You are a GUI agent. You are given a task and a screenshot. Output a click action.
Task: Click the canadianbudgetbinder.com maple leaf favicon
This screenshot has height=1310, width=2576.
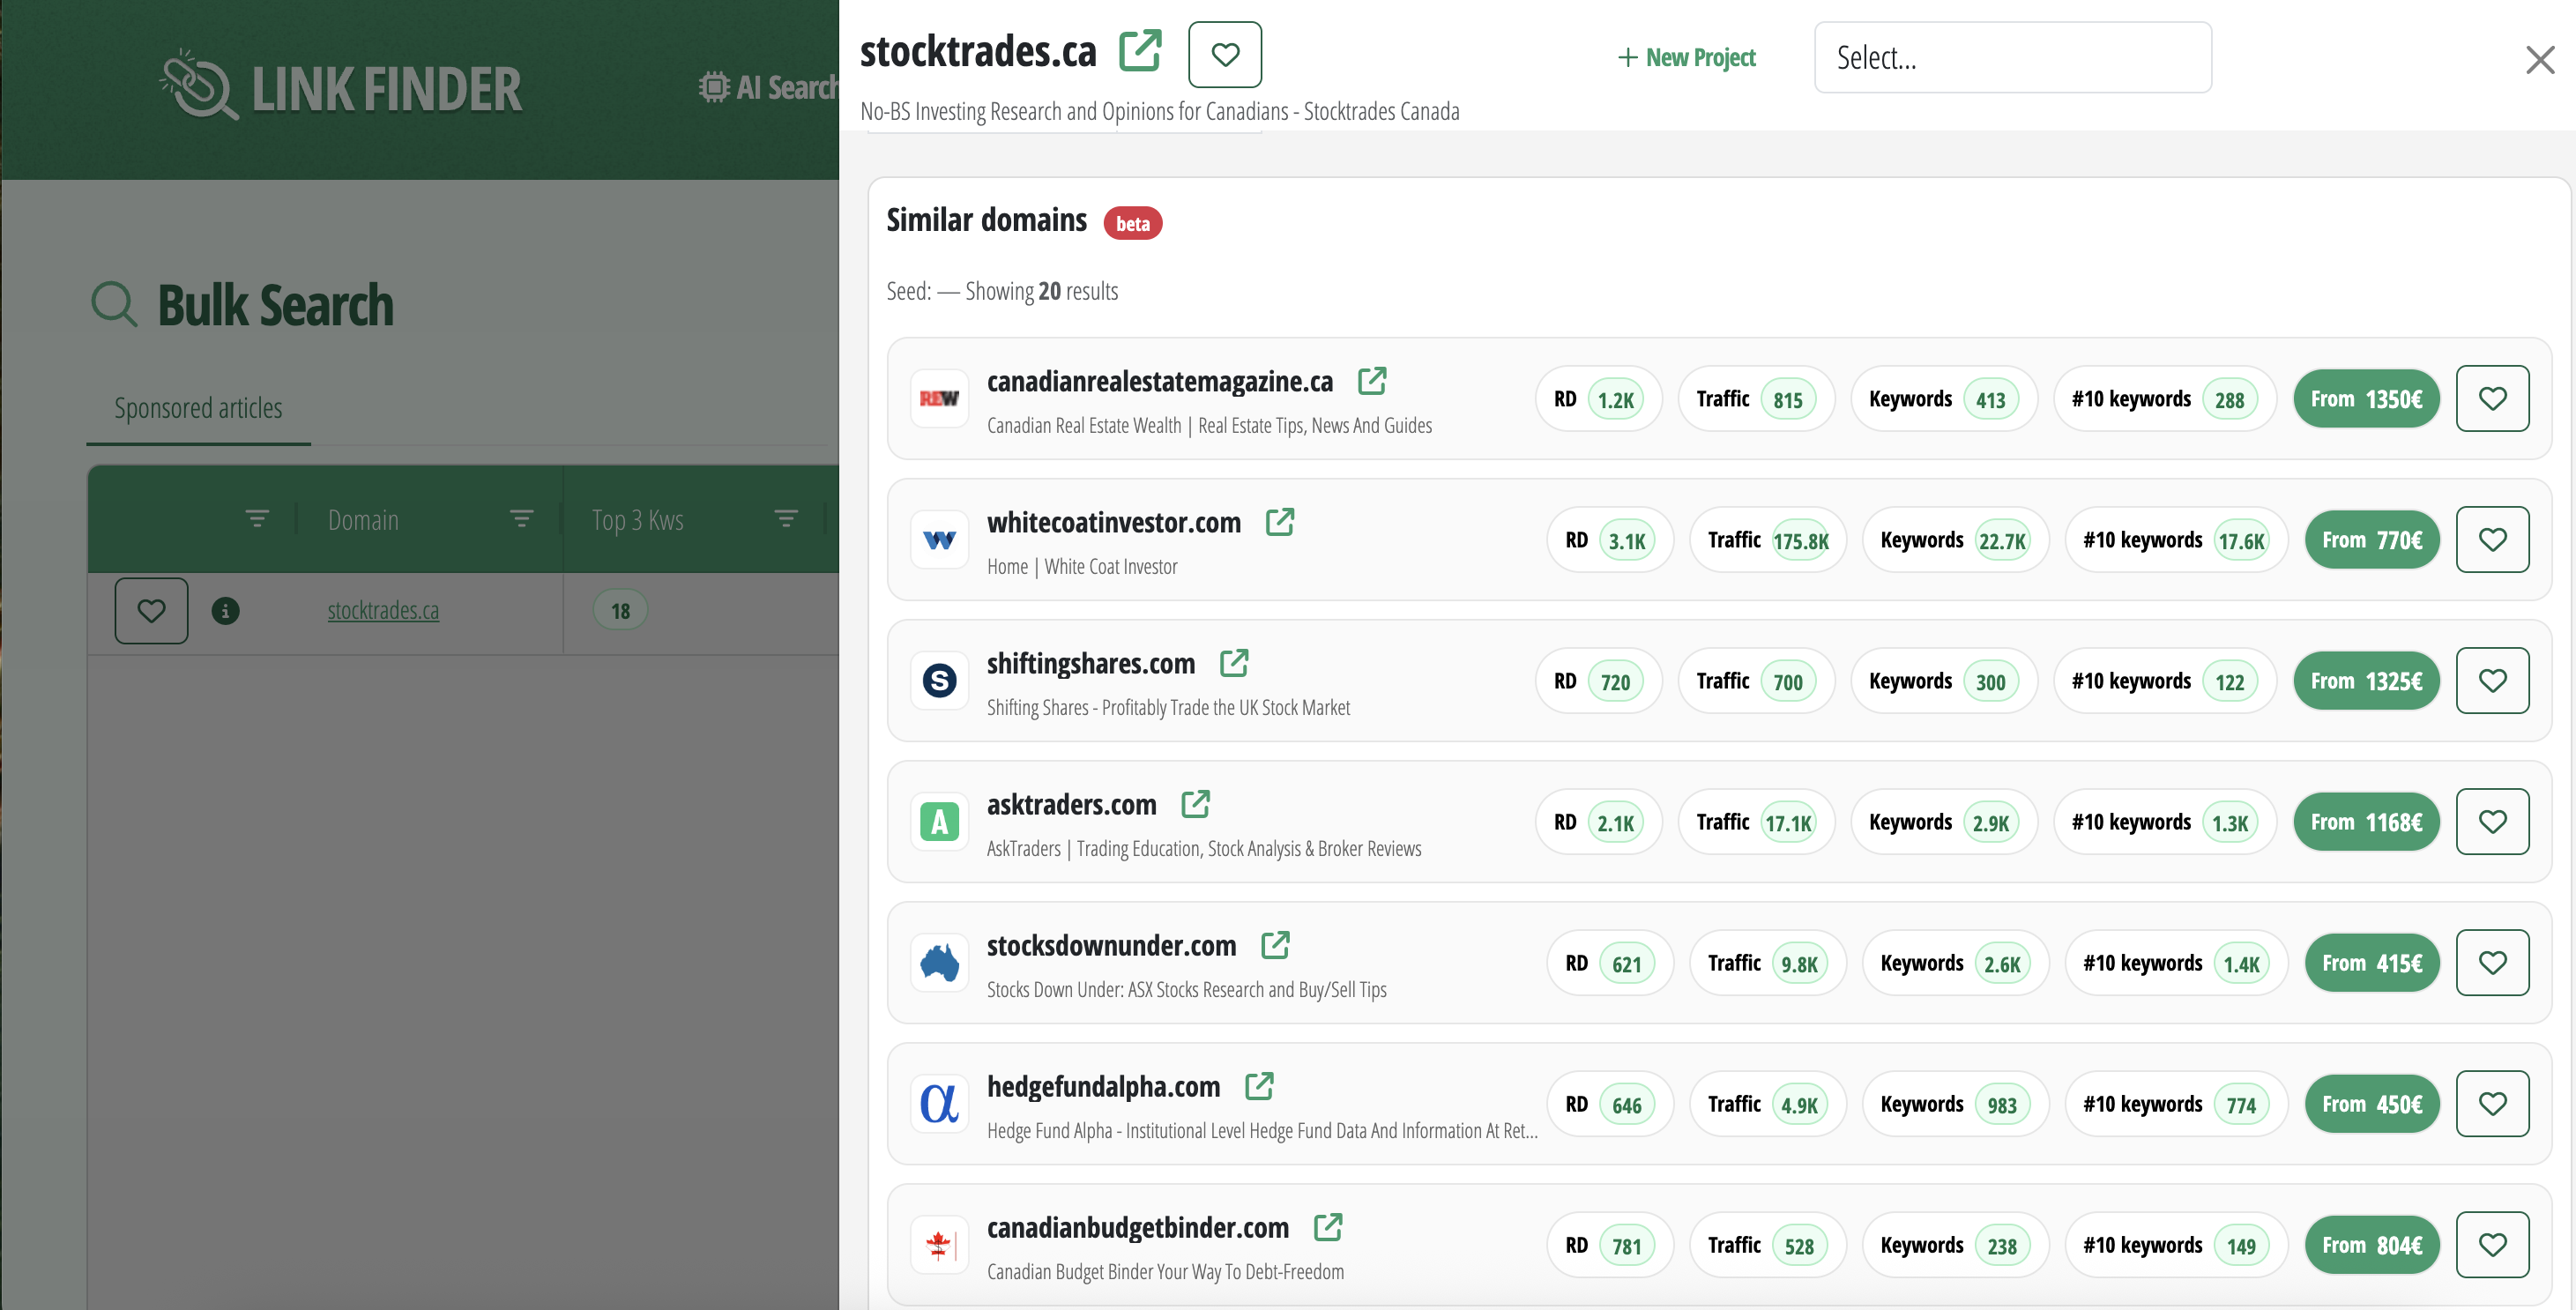pyautogui.click(x=939, y=1245)
